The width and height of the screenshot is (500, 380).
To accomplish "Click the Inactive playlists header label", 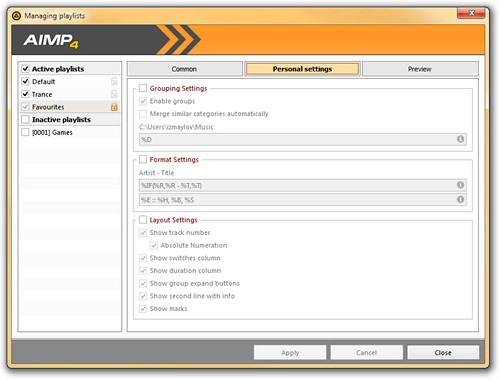I will pos(61,119).
